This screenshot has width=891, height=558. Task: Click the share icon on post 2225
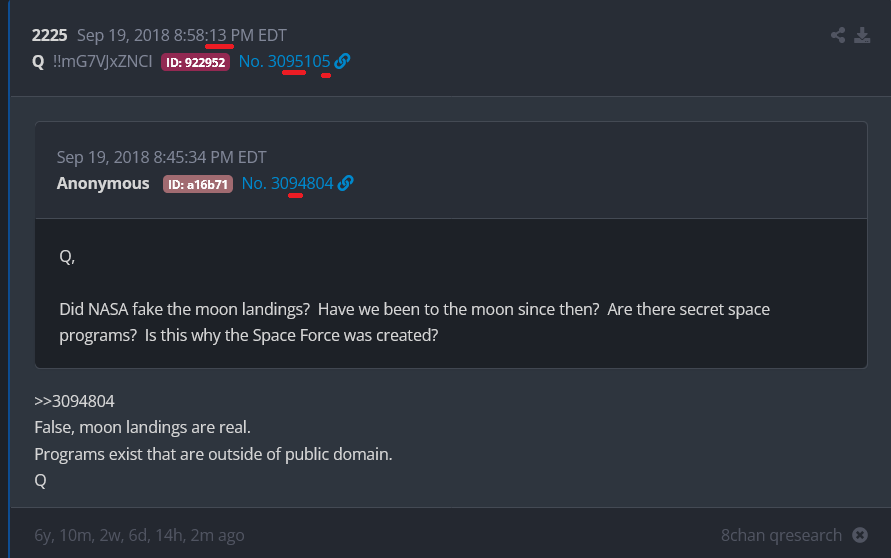tap(838, 36)
